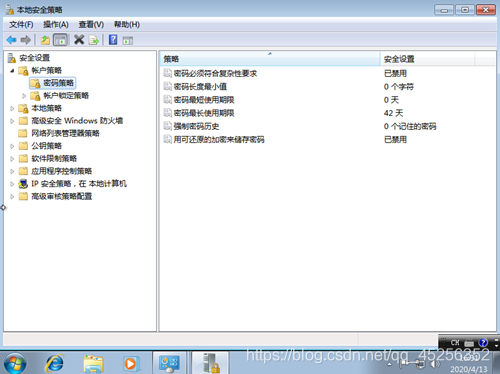Click the 42 天 setting value

[x=393, y=113]
